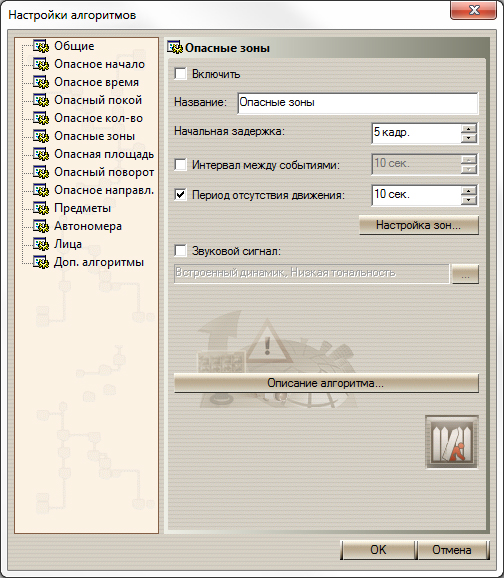Click the icon beside Предметы

[41, 208]
